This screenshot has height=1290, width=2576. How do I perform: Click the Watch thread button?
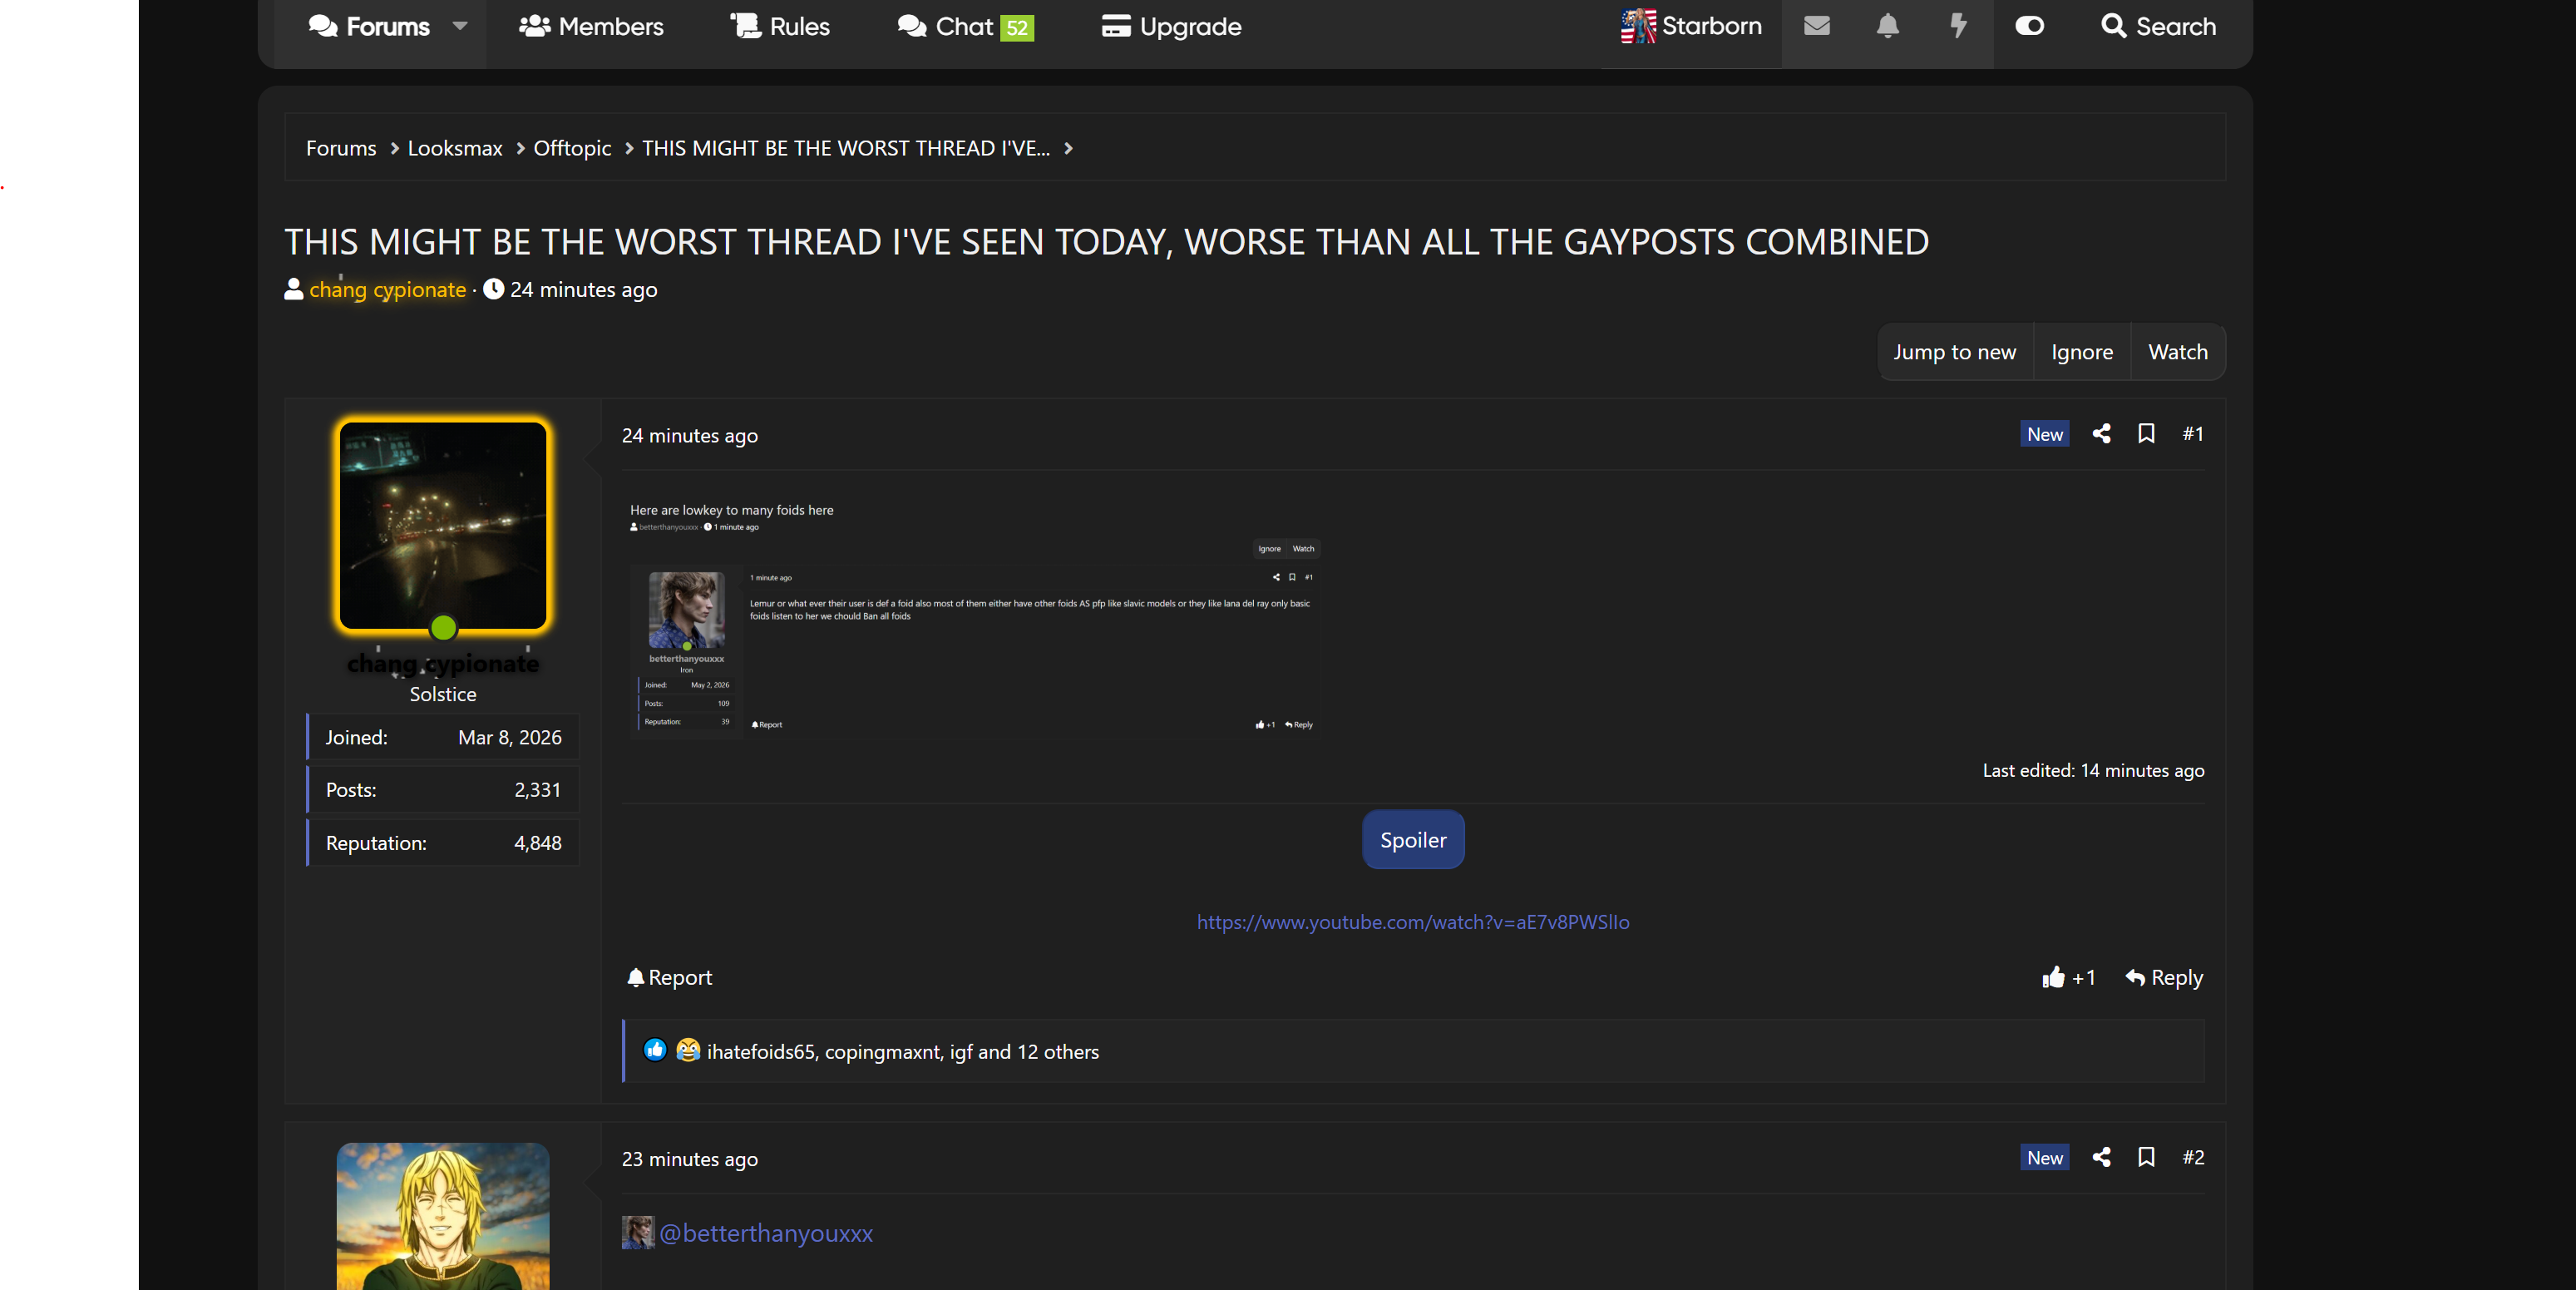tap(2178, 352)
